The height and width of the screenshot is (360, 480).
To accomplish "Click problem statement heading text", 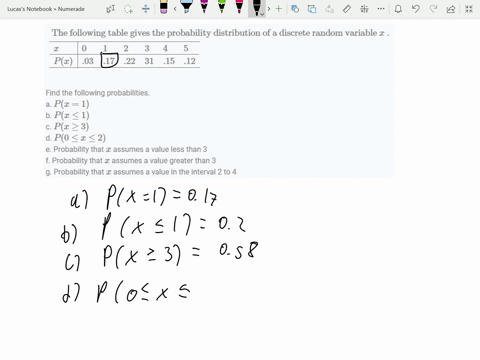I will [220, 33].
